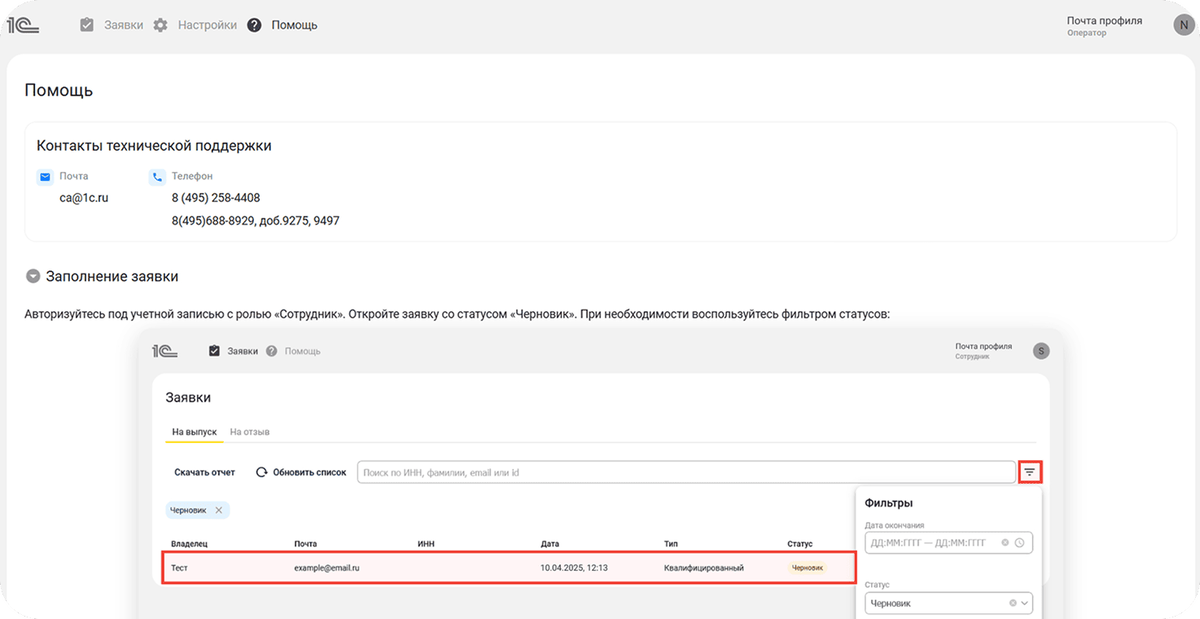Viewport: 1200px width, 619px height.
Task: Click the blue mail icon beside Почта
Action: pos(45,177)
